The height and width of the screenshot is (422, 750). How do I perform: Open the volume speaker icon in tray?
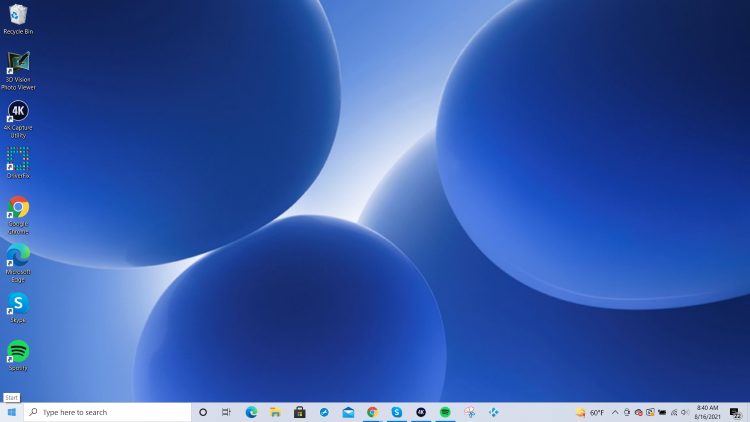tap(685, 412)
